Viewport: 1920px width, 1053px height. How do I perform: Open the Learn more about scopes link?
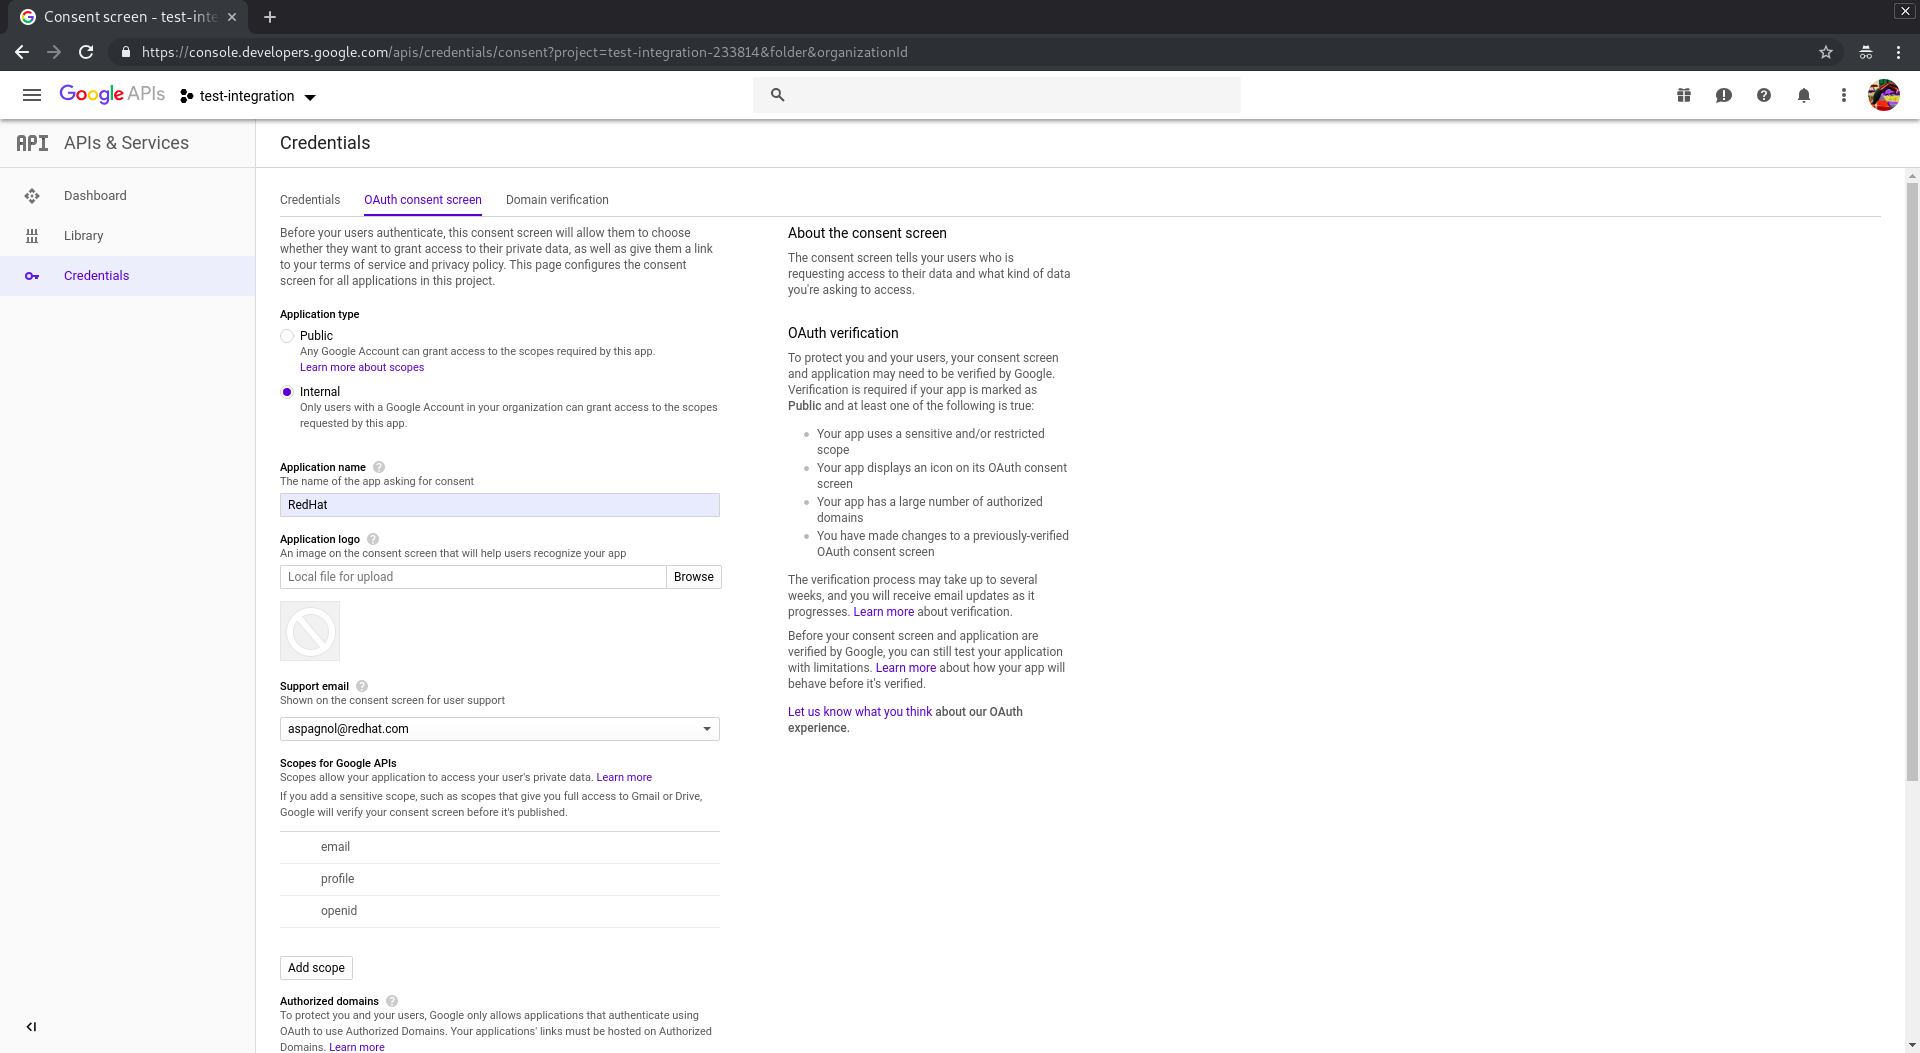tap(362, 368)
